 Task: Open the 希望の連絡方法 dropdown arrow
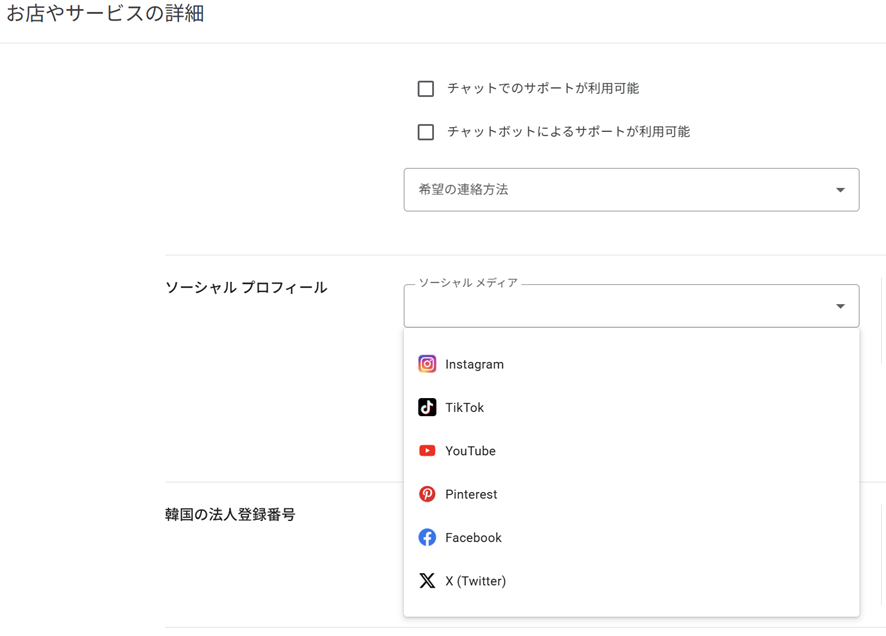pos(840,190)
